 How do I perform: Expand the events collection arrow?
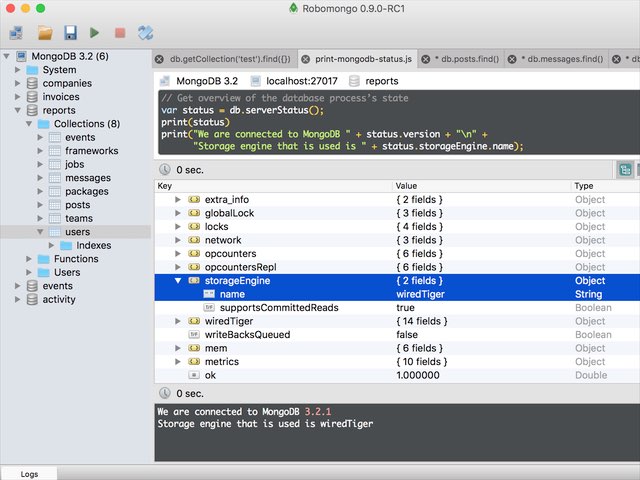40,137
